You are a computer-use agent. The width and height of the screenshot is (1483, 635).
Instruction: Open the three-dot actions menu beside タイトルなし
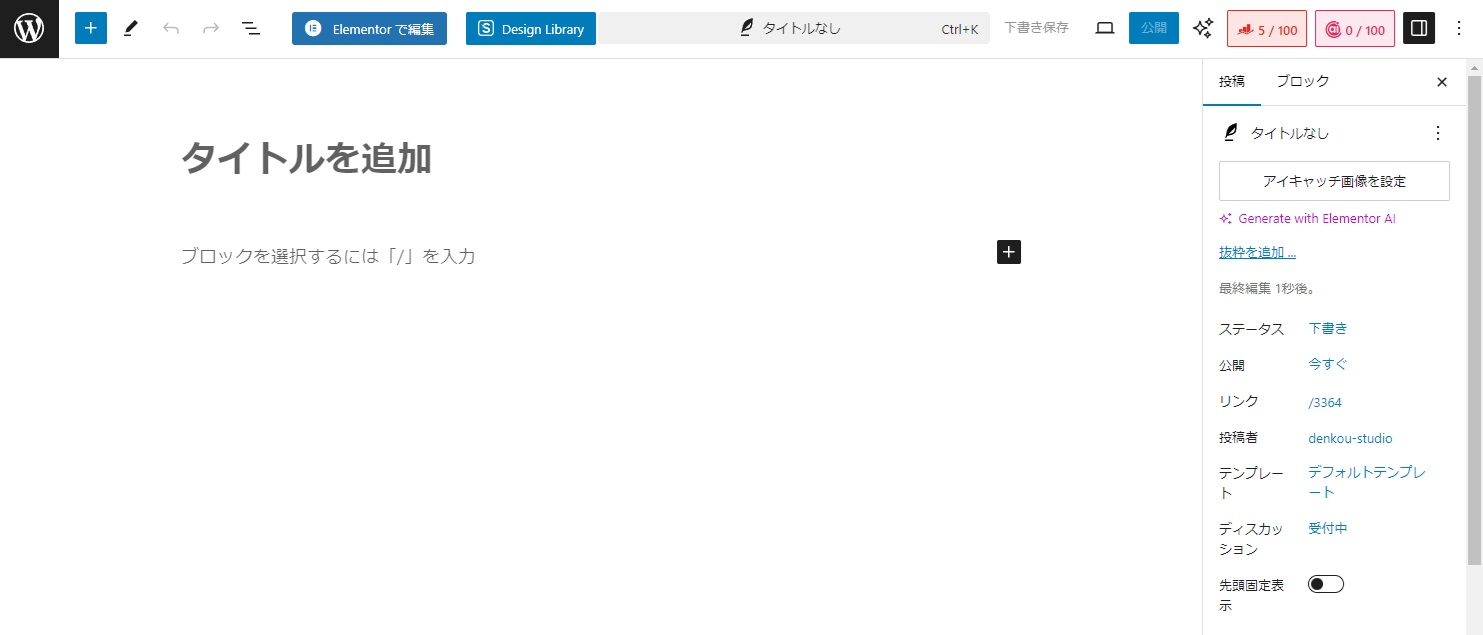(1437, 133)
